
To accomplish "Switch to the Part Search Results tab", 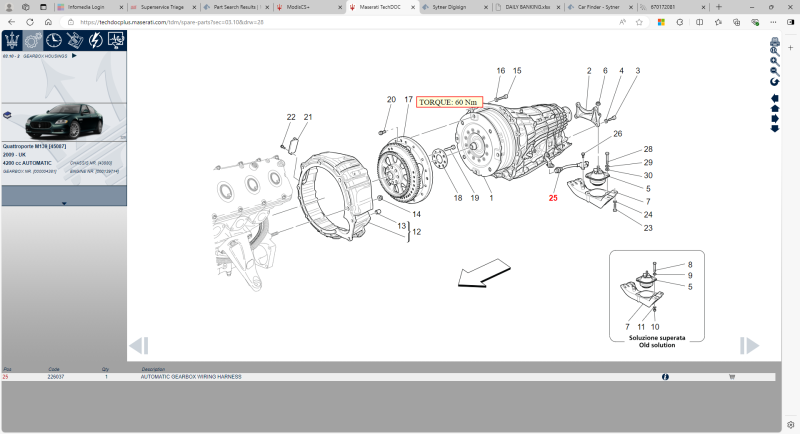I will pos(237,7).
